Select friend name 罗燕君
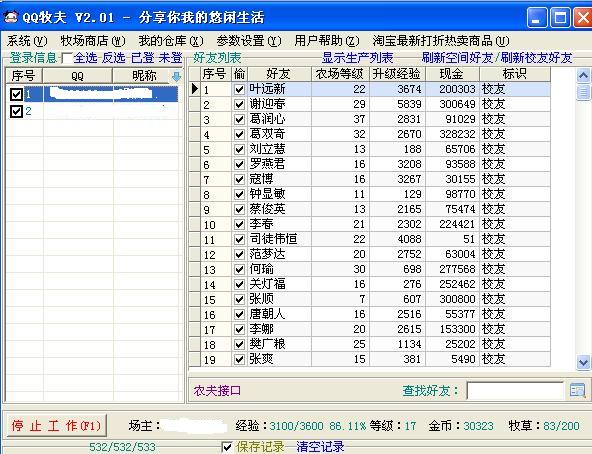Image resolution: width=592 pixels, height=454 pixels. [267, 164]
